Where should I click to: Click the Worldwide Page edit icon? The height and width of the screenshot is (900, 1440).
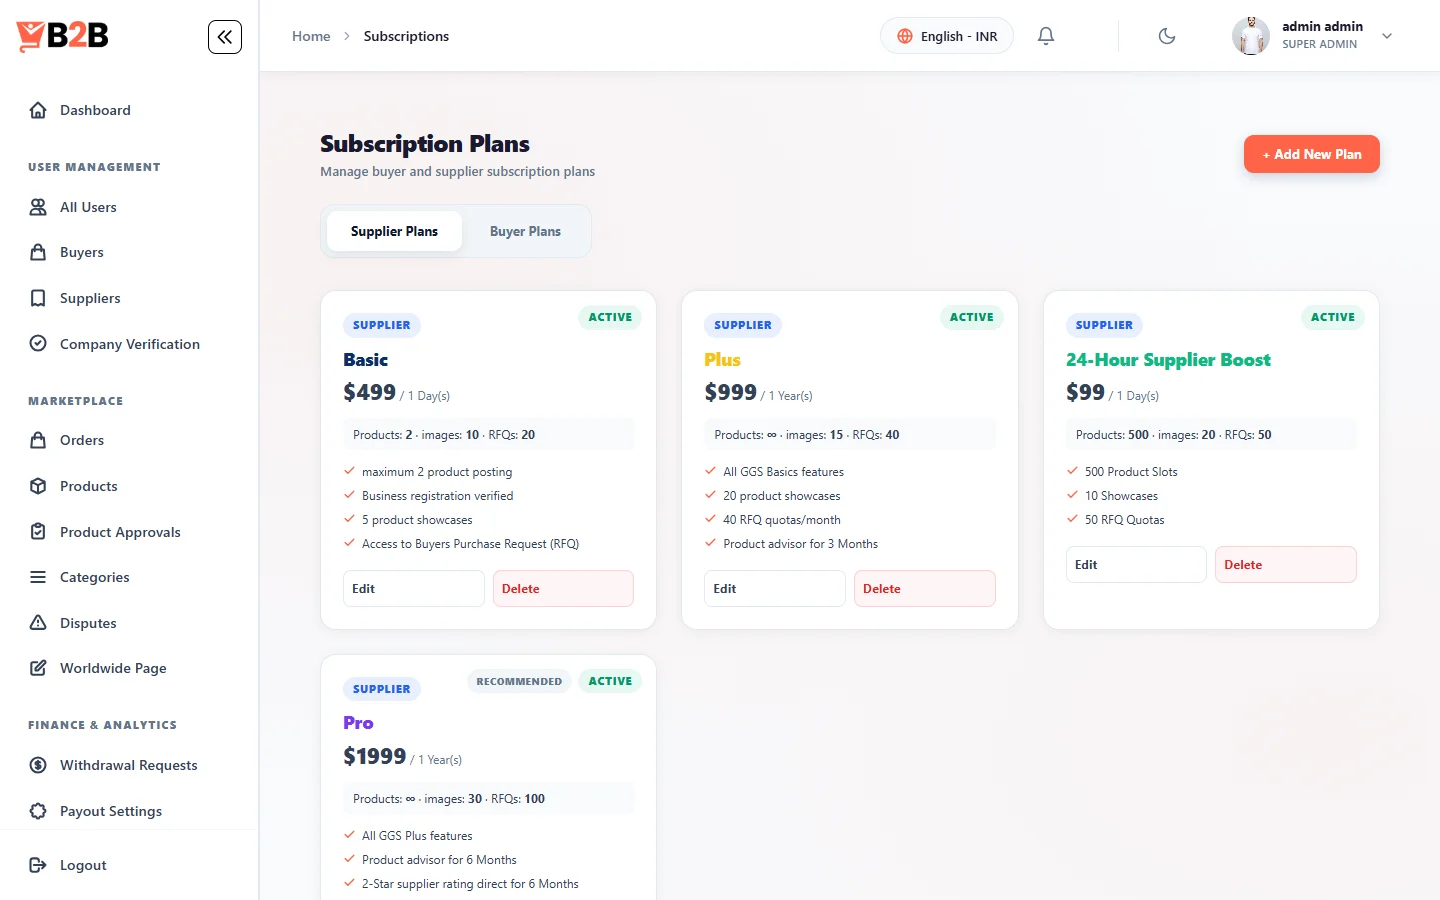click(38, 668)
